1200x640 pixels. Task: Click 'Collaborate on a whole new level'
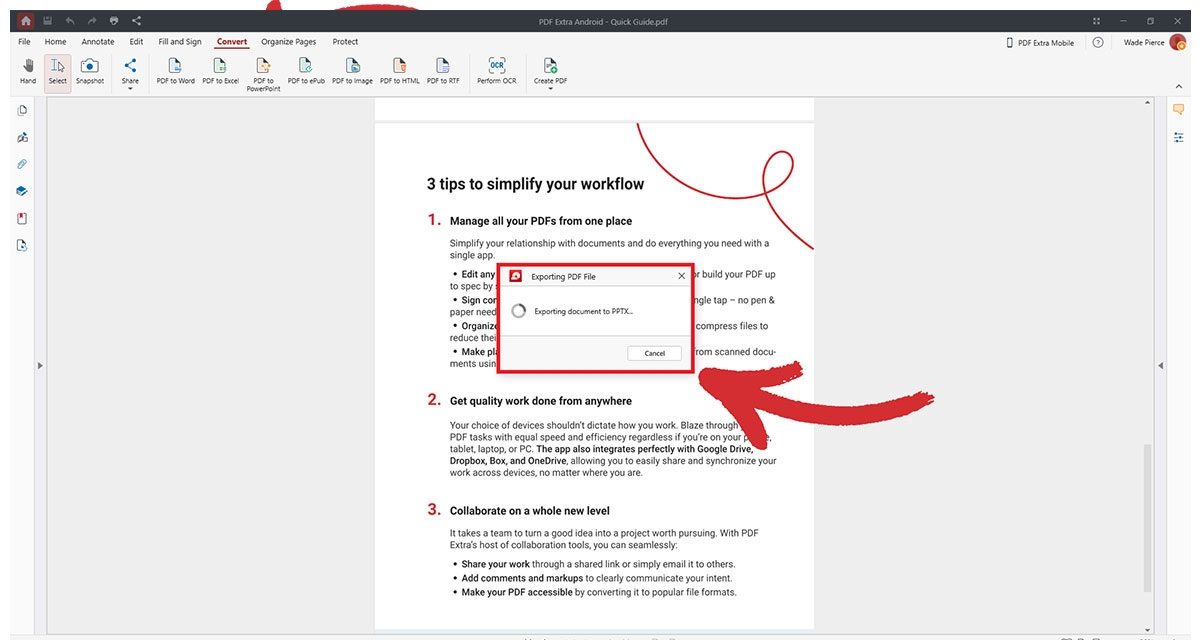pos(530,511)
